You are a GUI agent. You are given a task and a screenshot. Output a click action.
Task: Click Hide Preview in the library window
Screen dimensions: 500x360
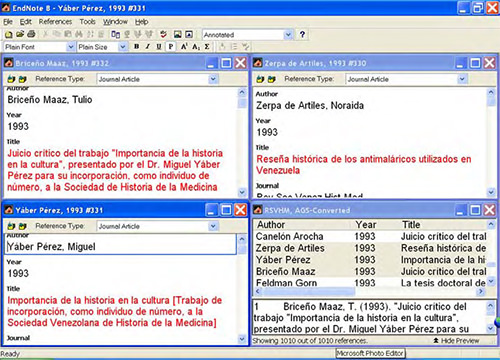click(x=456, y=341)
